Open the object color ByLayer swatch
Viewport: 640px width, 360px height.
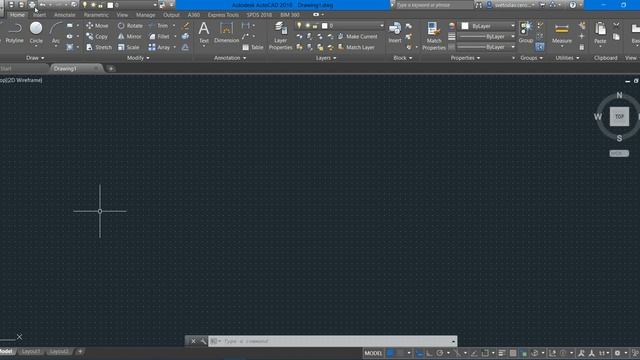click(465, 26)
